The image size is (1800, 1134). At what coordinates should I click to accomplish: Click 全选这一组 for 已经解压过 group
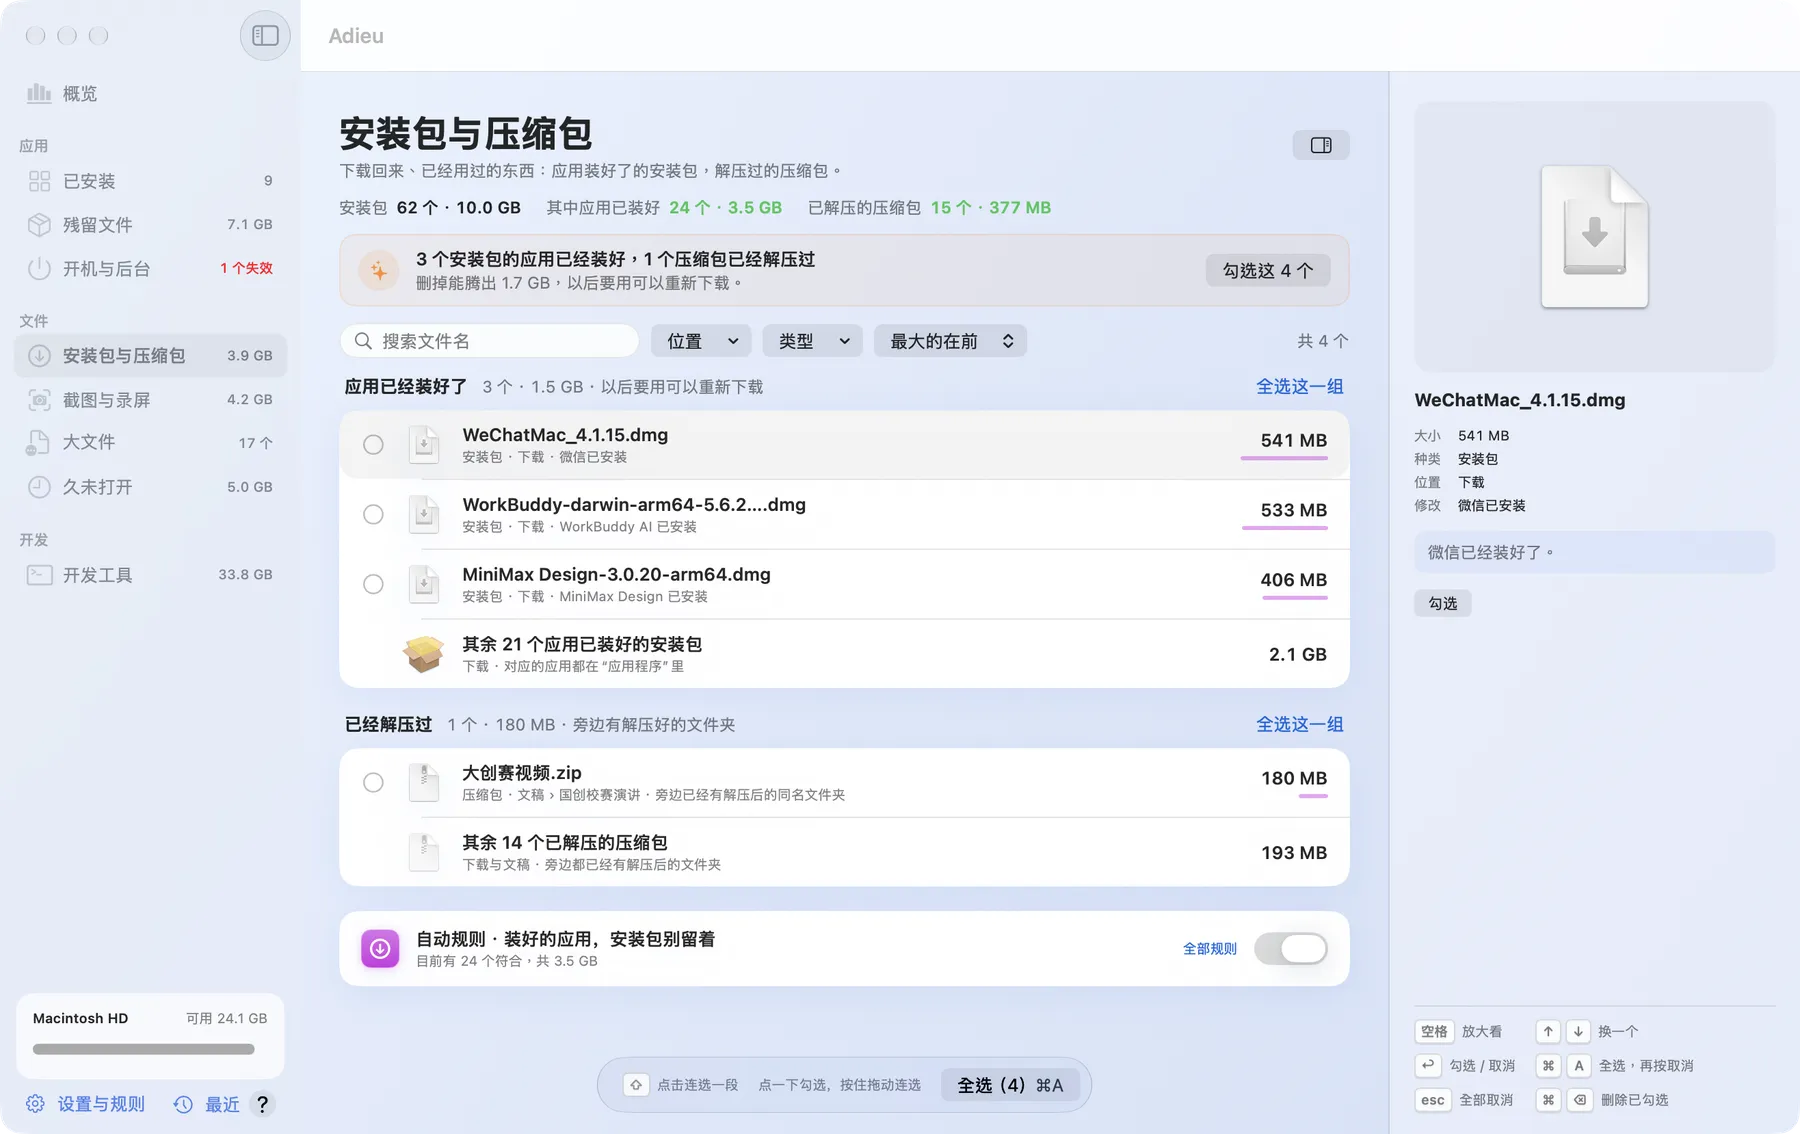[x=1300, y=725]
